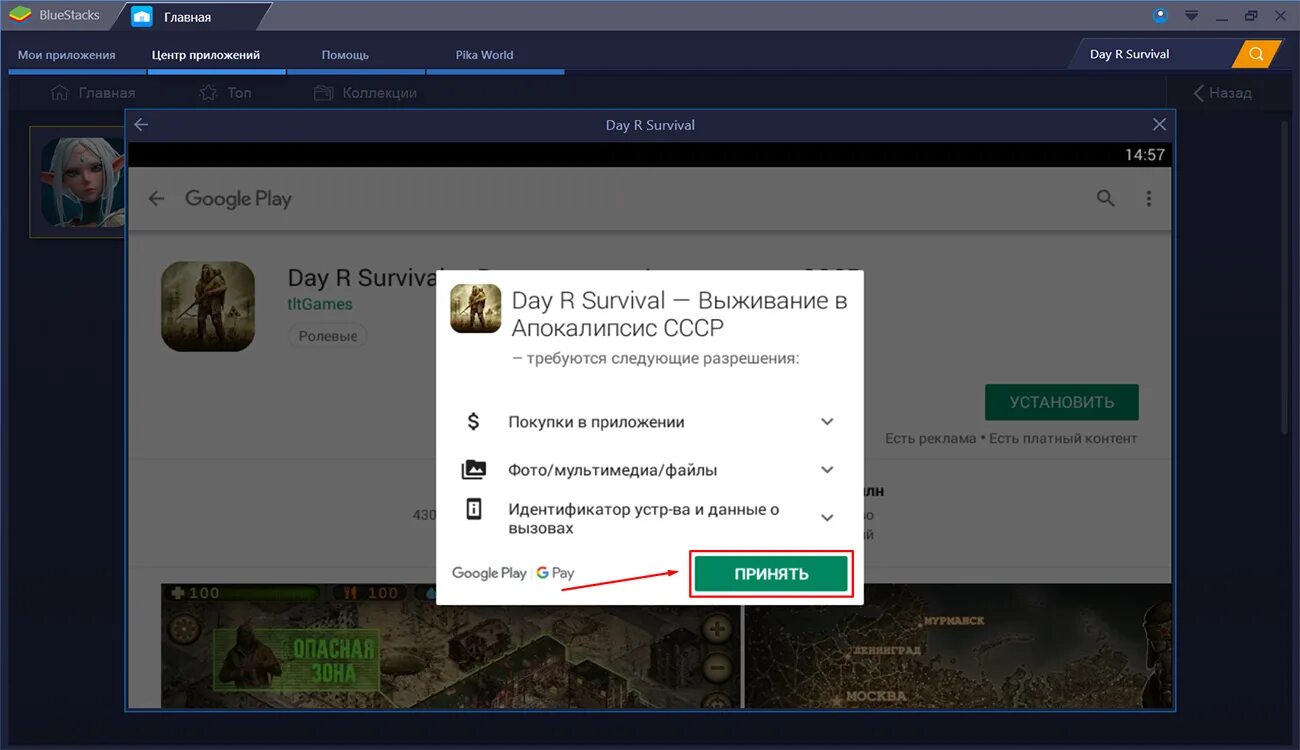
Task: Close the Day R Survival popup window
Action: click(x=1159, y=125)
